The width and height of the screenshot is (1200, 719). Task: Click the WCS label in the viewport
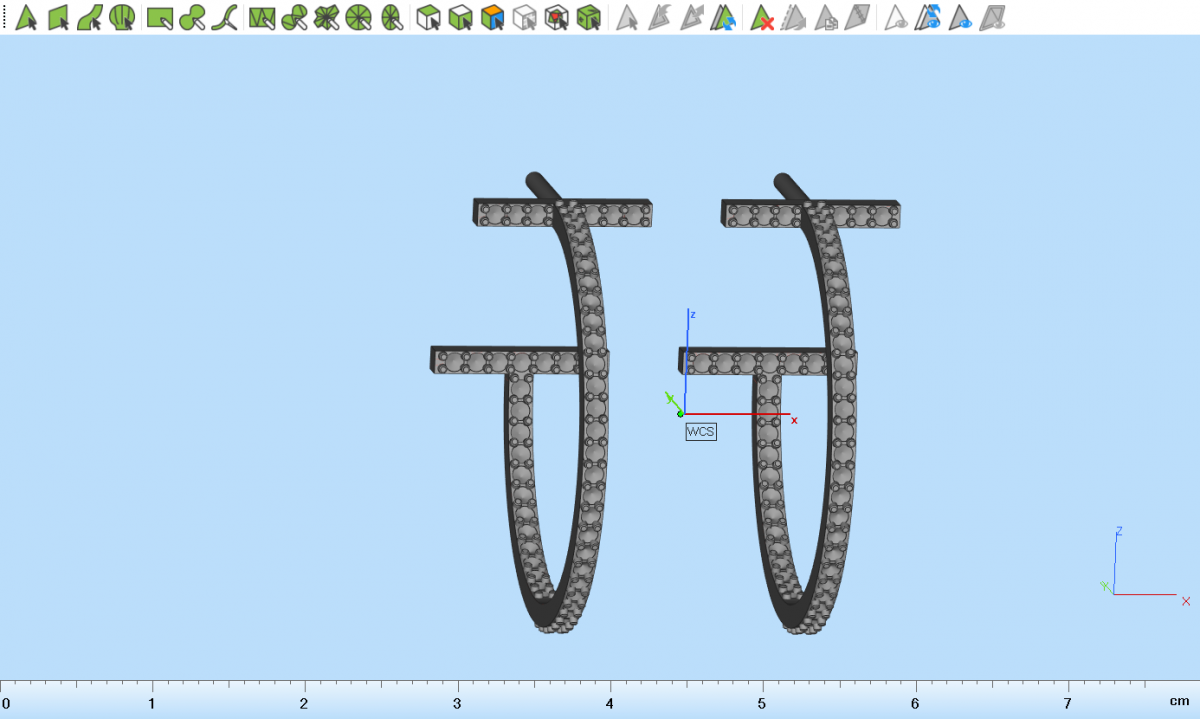[700, 432]
